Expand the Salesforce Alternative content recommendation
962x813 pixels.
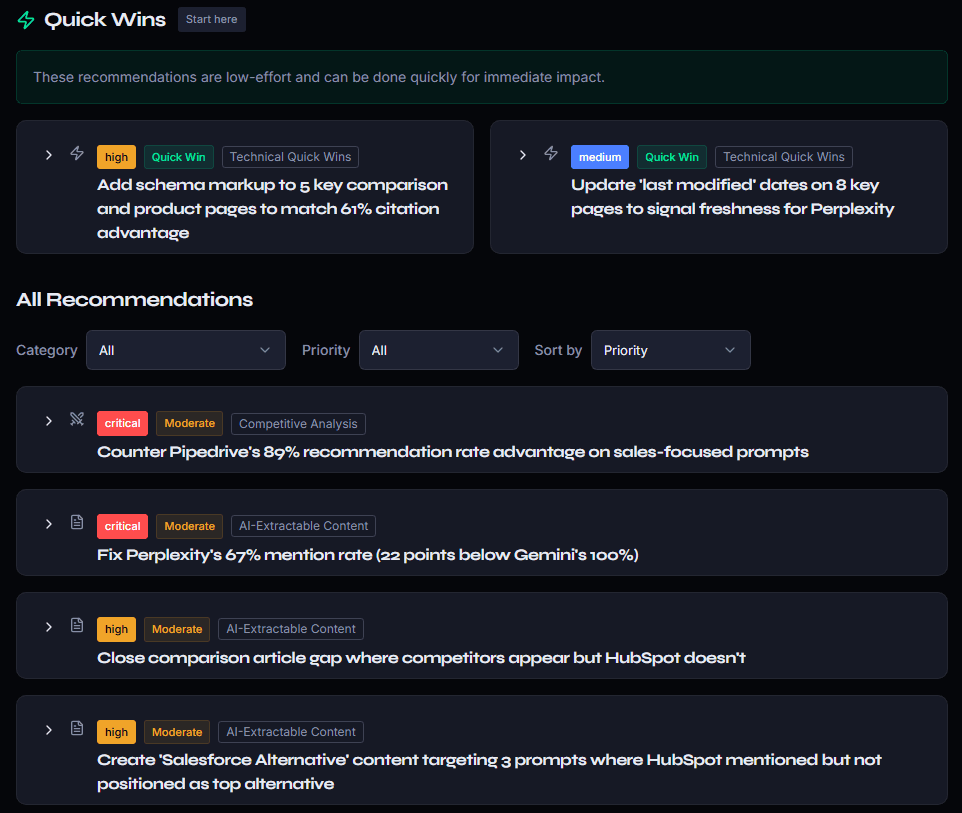(48, 730)
